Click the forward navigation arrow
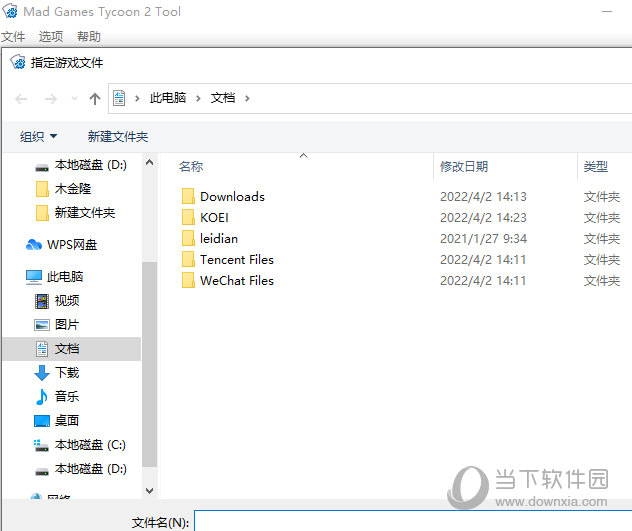632x531 pixels. 51,98
